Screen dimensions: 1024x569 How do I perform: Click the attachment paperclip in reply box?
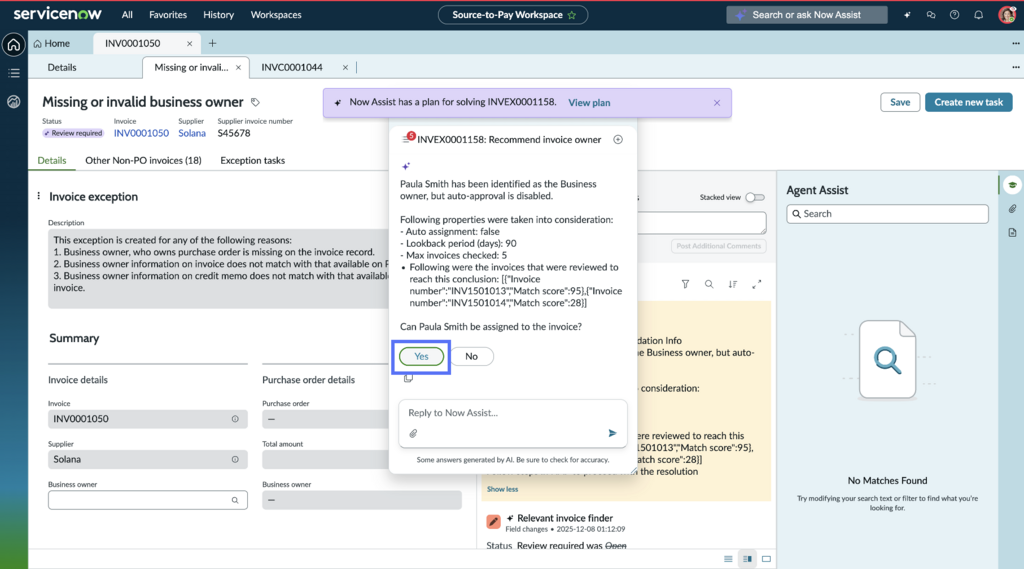[x=413, y=433]
